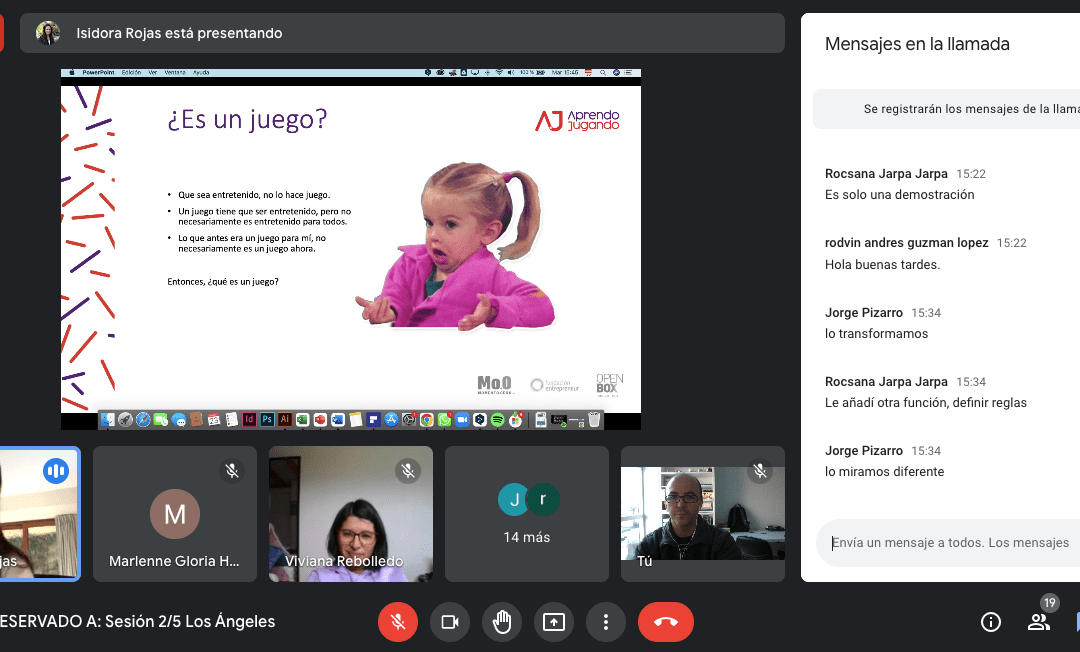Leave the call with the red hang-up button

point(665,622)
